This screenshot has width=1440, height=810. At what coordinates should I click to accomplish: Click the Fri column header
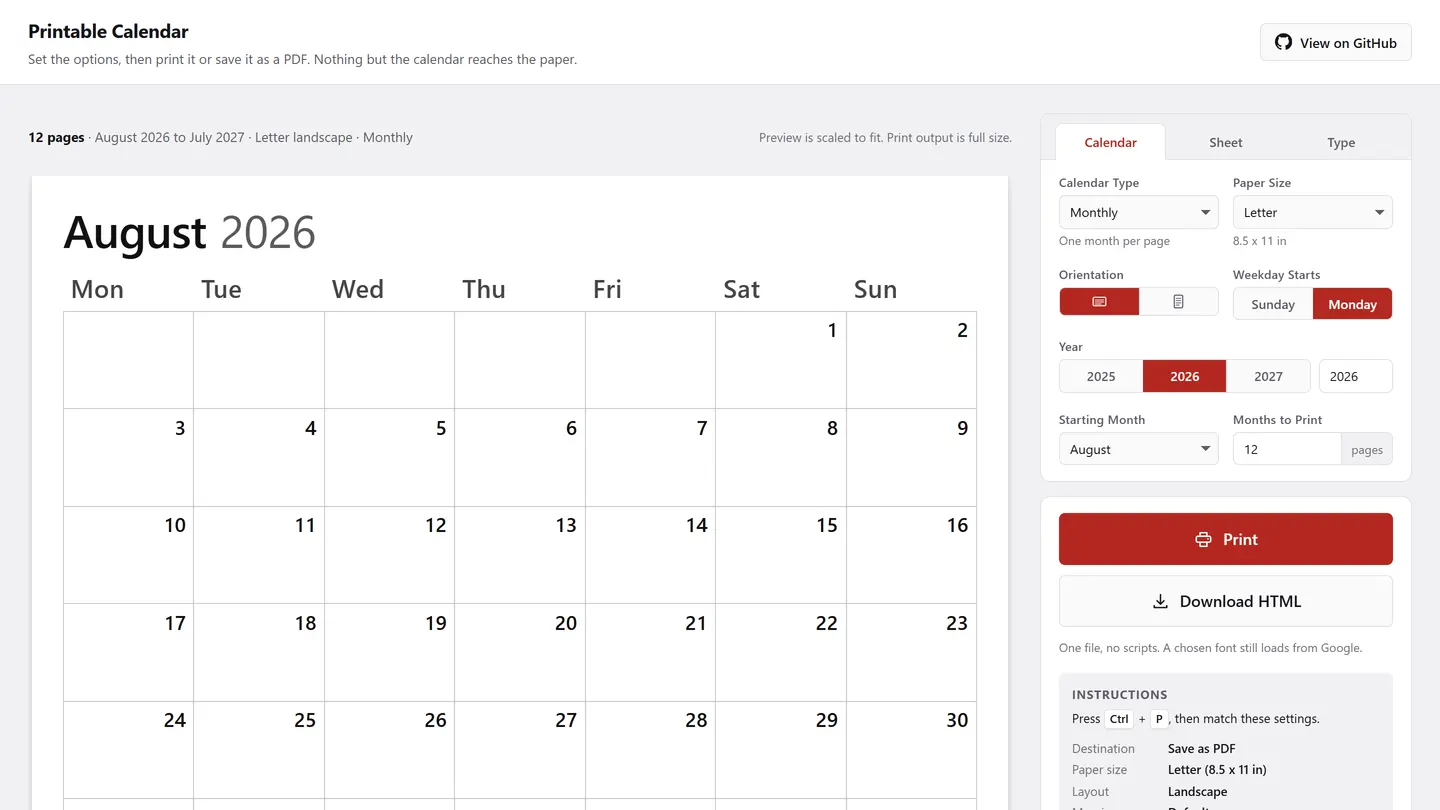(x=607, y=289)
